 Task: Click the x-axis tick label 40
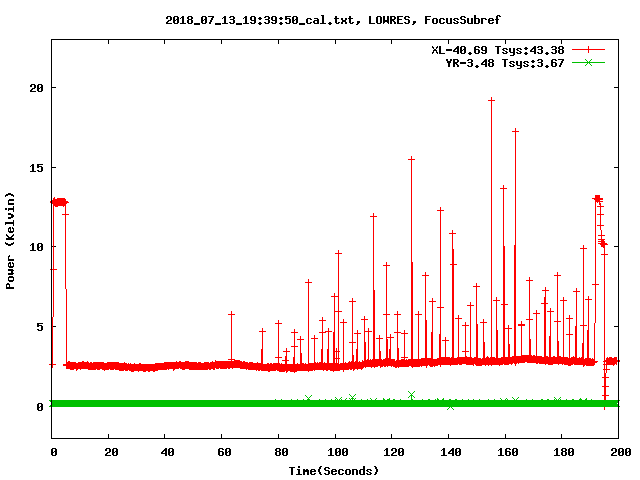167,452
